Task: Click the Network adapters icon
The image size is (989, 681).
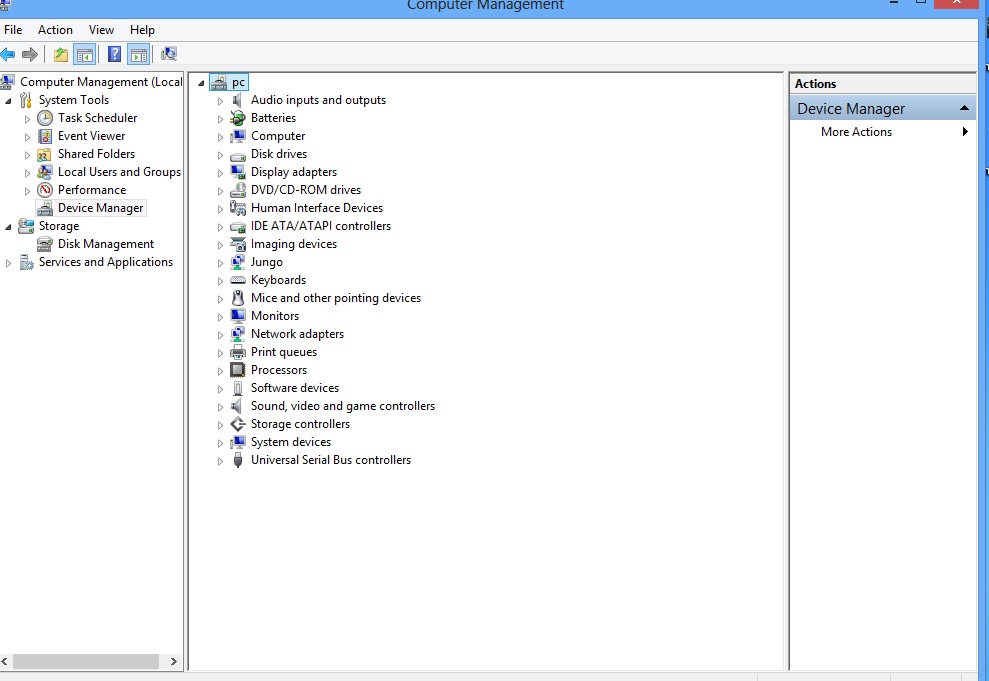Action: tap(238, 334)
